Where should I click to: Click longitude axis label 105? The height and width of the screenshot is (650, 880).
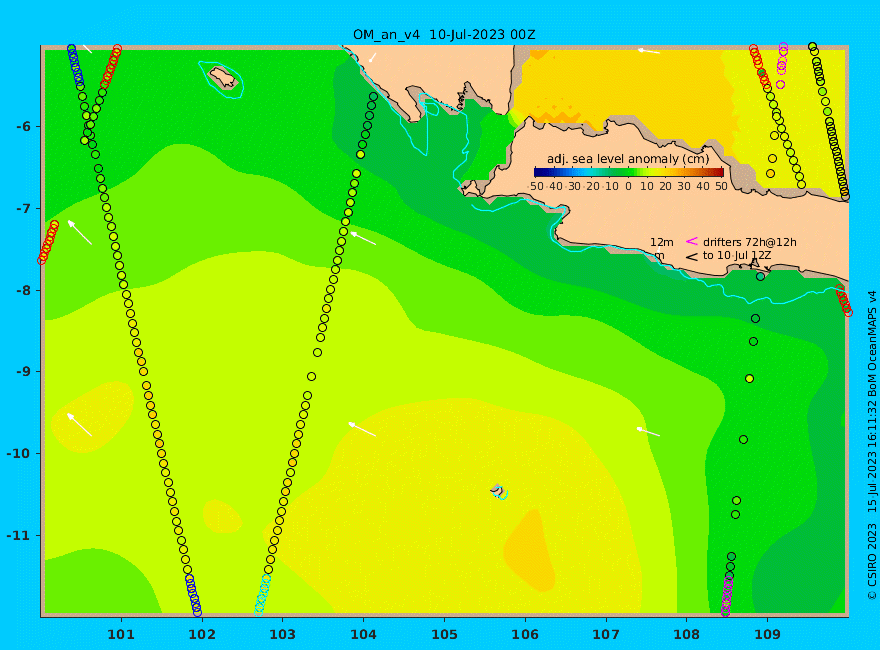444,634
